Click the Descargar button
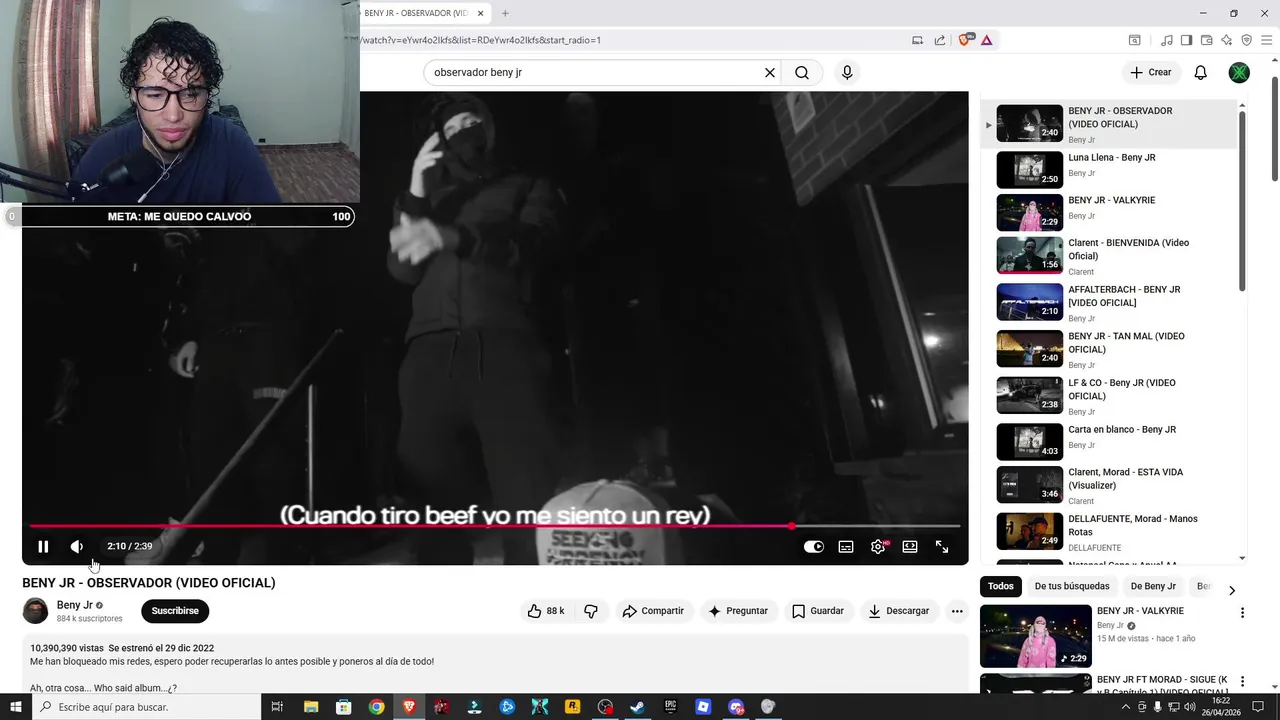1280x720 pixels. pyautogui.click(x=899, y=611)
